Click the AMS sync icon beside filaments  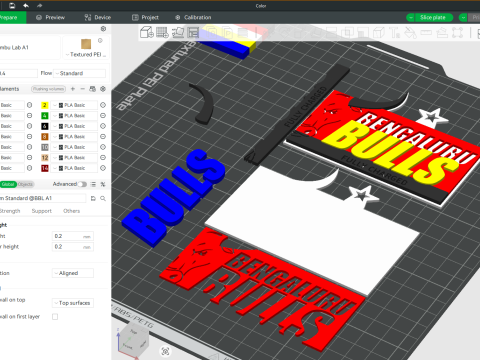[x=93, y=89]
